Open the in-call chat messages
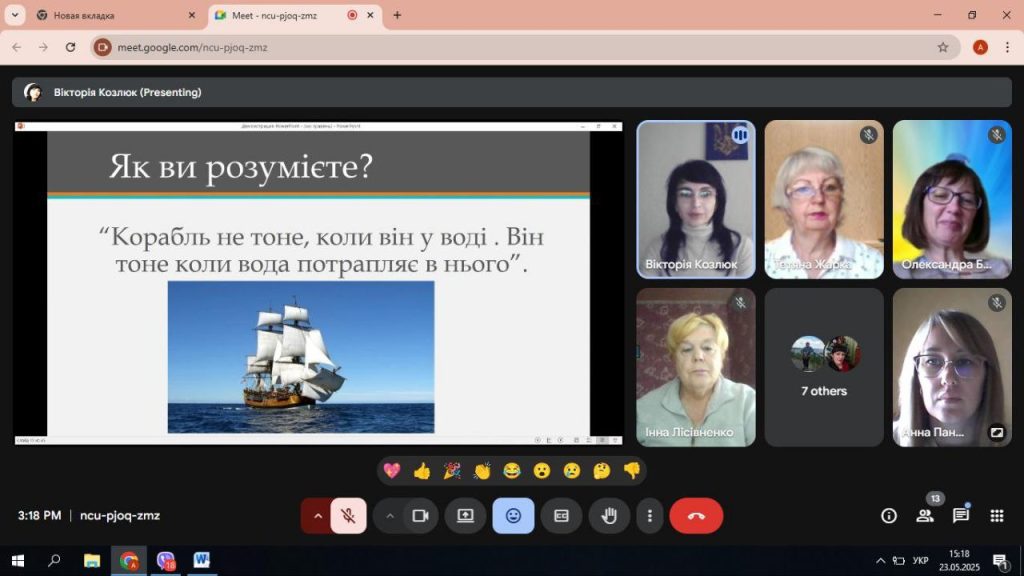Screen dimensions: 1024x576 pyautogui.click(x=961, y=516)
